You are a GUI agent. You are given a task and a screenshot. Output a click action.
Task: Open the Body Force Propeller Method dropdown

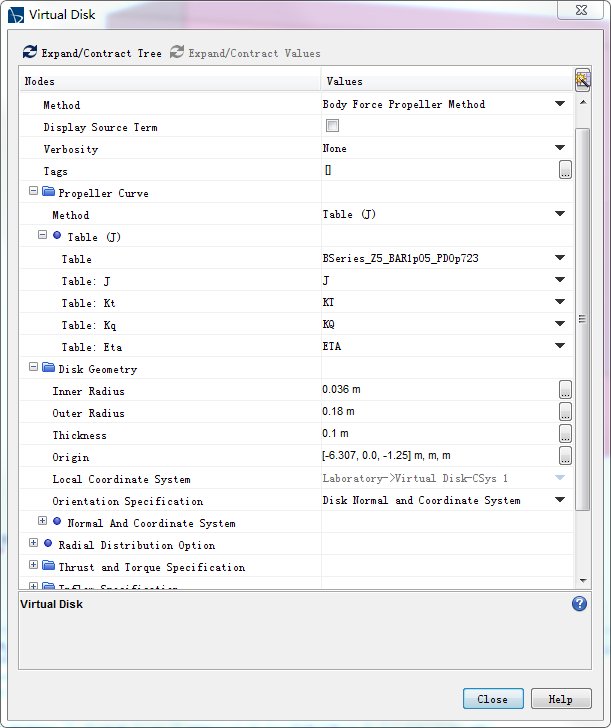(560, 105)
